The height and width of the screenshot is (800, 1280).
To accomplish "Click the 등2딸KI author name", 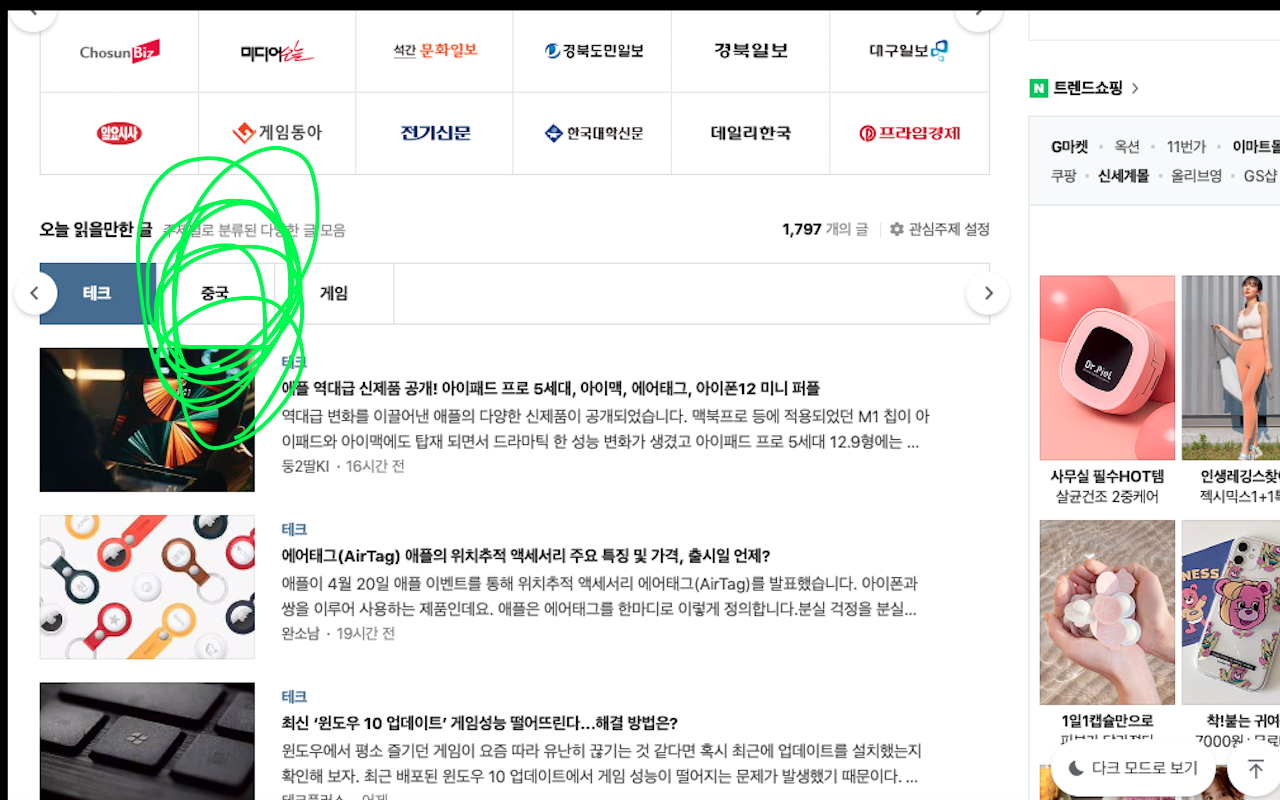I will pos(305,466).
